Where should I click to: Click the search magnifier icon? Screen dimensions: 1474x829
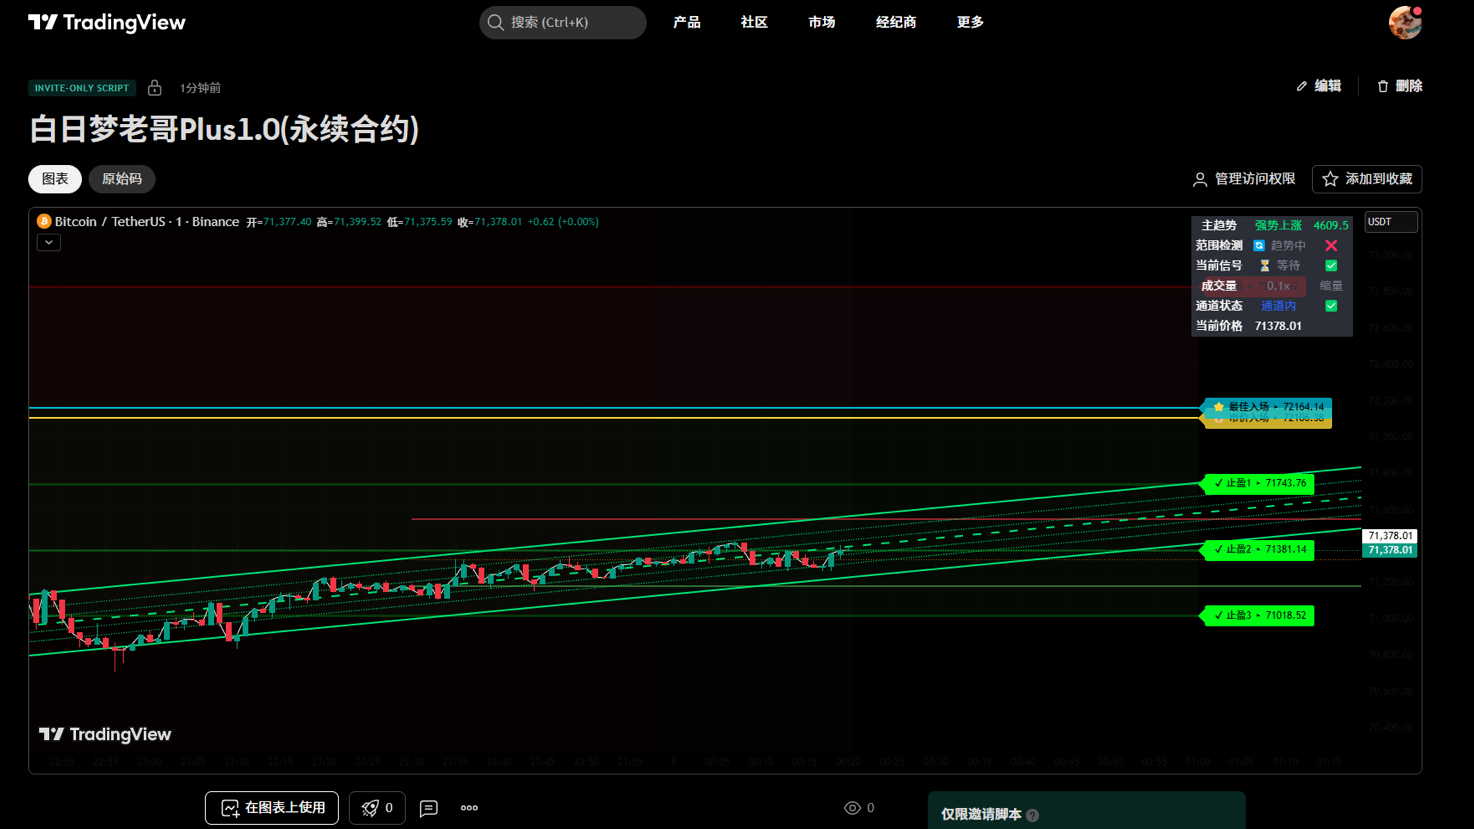[495, 22]
